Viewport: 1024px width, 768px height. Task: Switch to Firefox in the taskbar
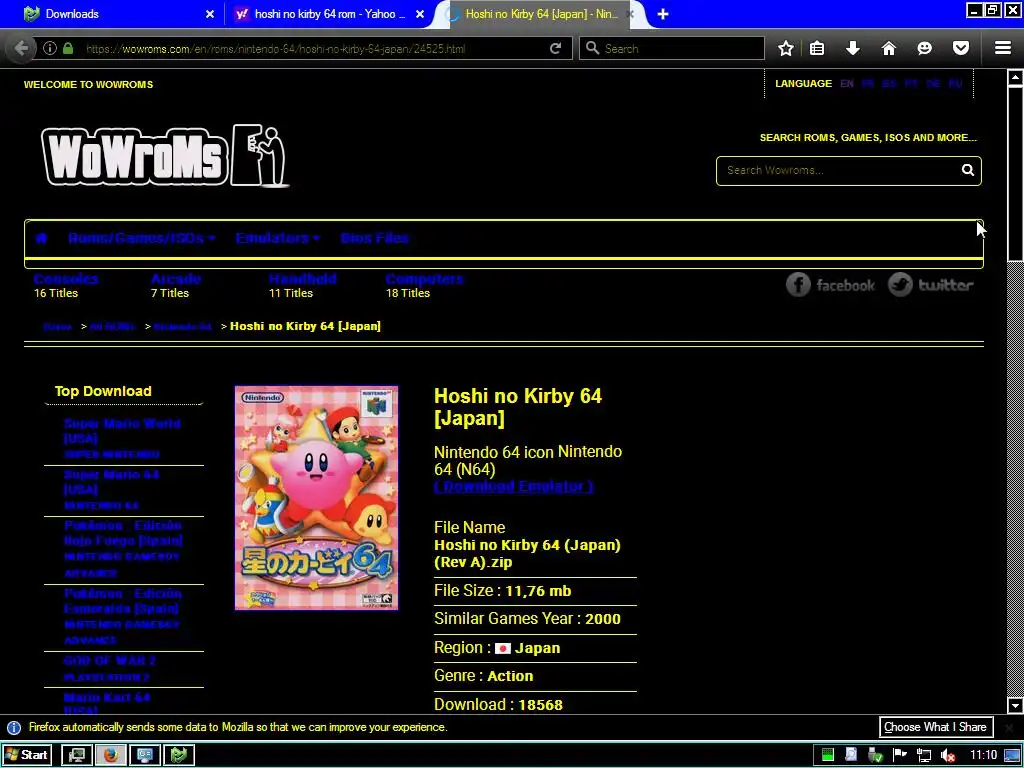click(x=110, y=755)
